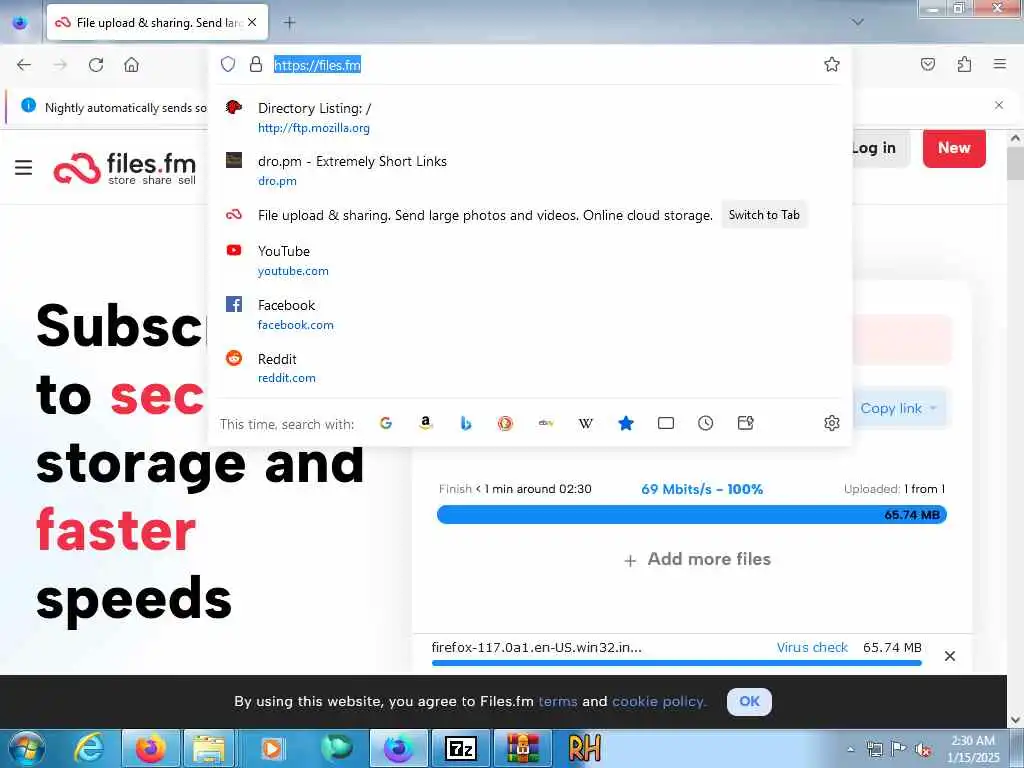
Task: Click the page vertical scrollbar thumb
Action: (1015, 163)
